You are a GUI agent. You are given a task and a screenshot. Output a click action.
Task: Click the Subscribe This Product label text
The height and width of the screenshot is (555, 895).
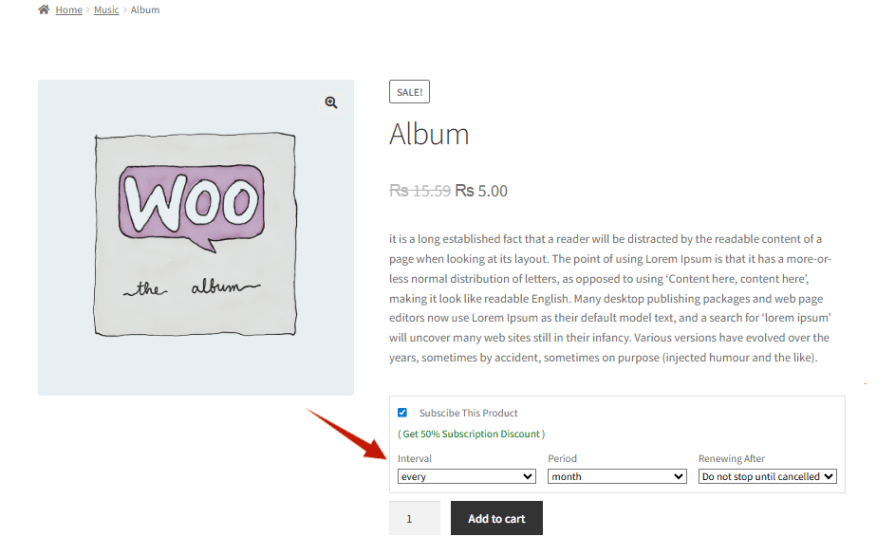pos(468,413)
